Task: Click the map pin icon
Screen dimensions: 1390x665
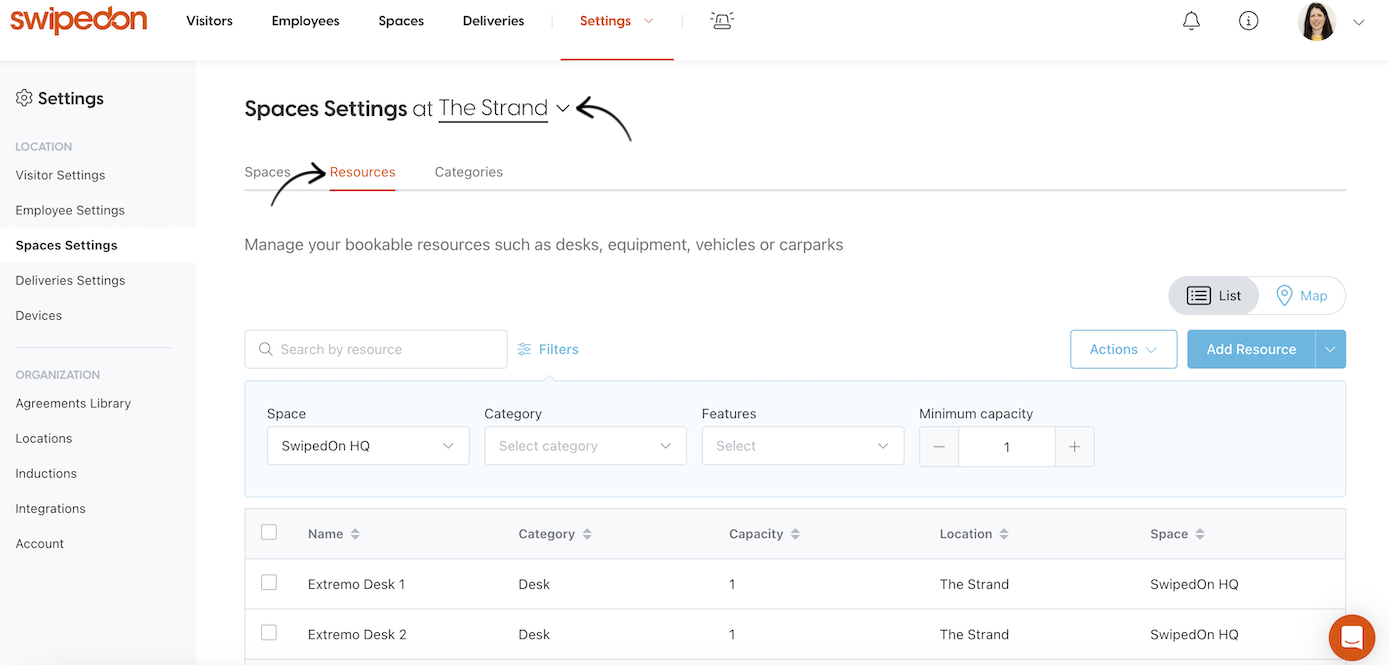Action: tap(1285, 296)
